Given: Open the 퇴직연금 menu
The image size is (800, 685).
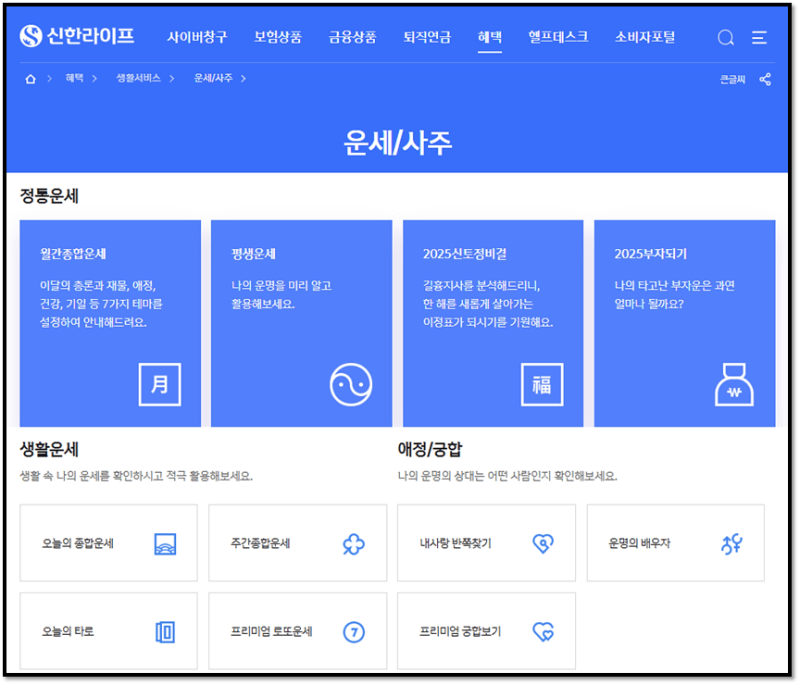Looking at the screenshot, I should click(428, 37).
